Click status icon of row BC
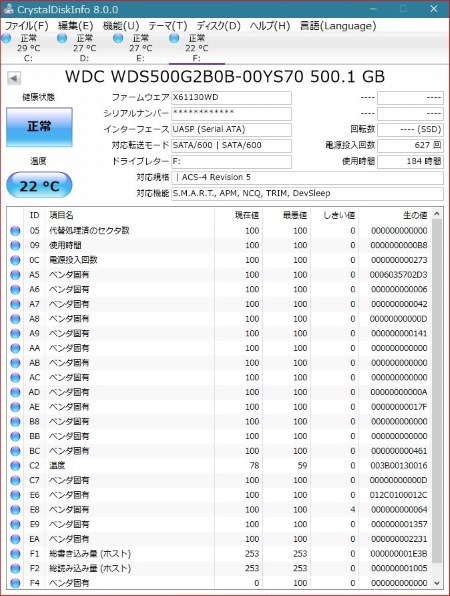The image size is (450, 596). pos(15,451)
